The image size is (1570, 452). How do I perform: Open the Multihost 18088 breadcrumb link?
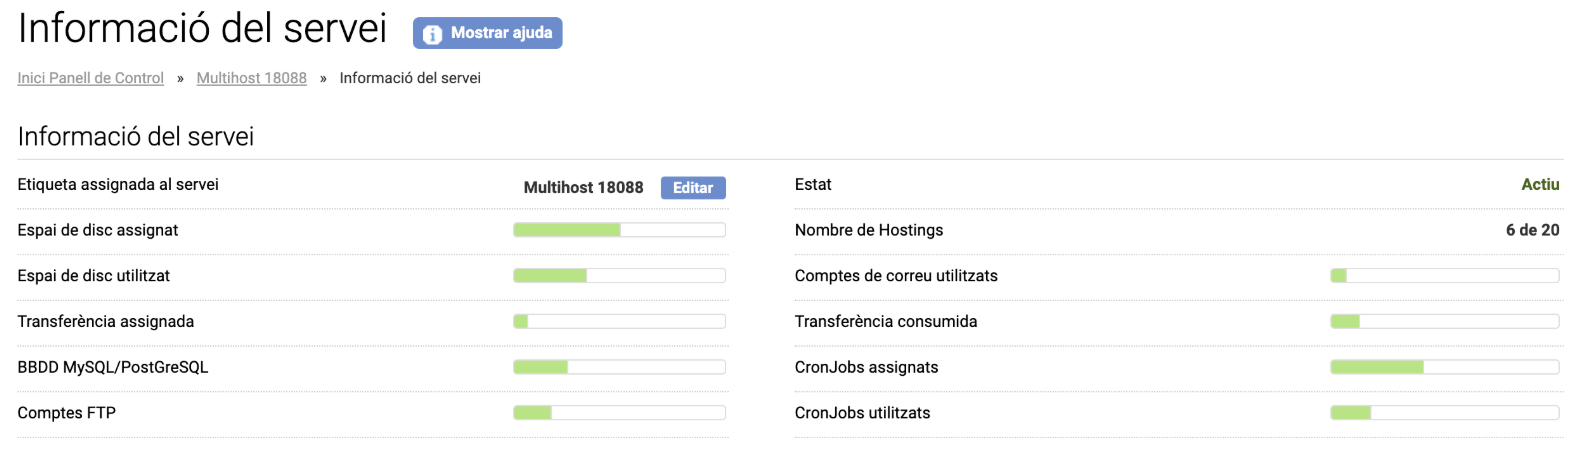click(252, 78)
